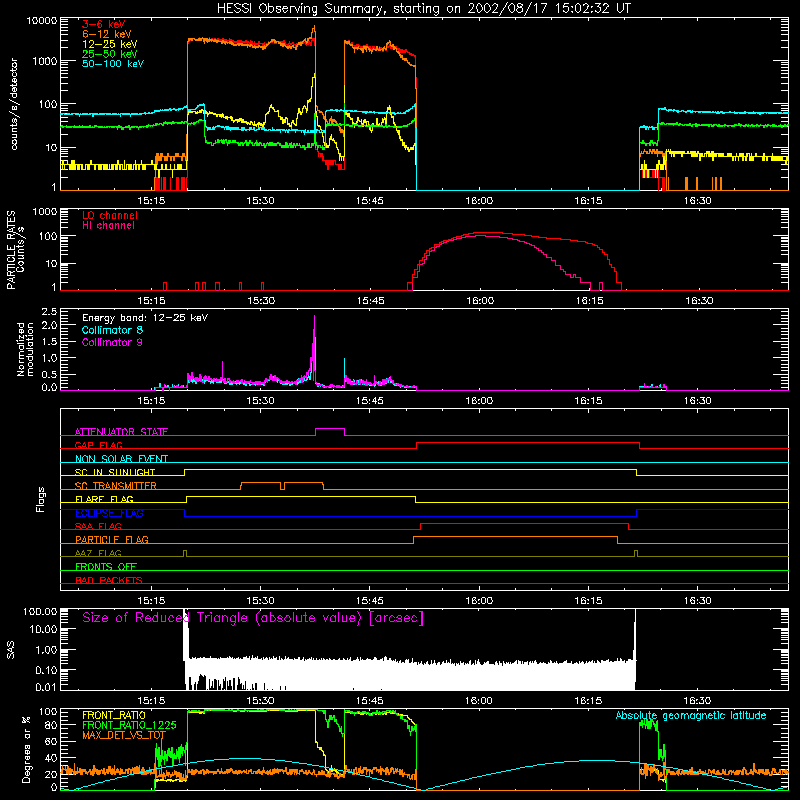Select the SAA_FLAG label
Viewport: 800px width, 800px height.
pos(98,526)
